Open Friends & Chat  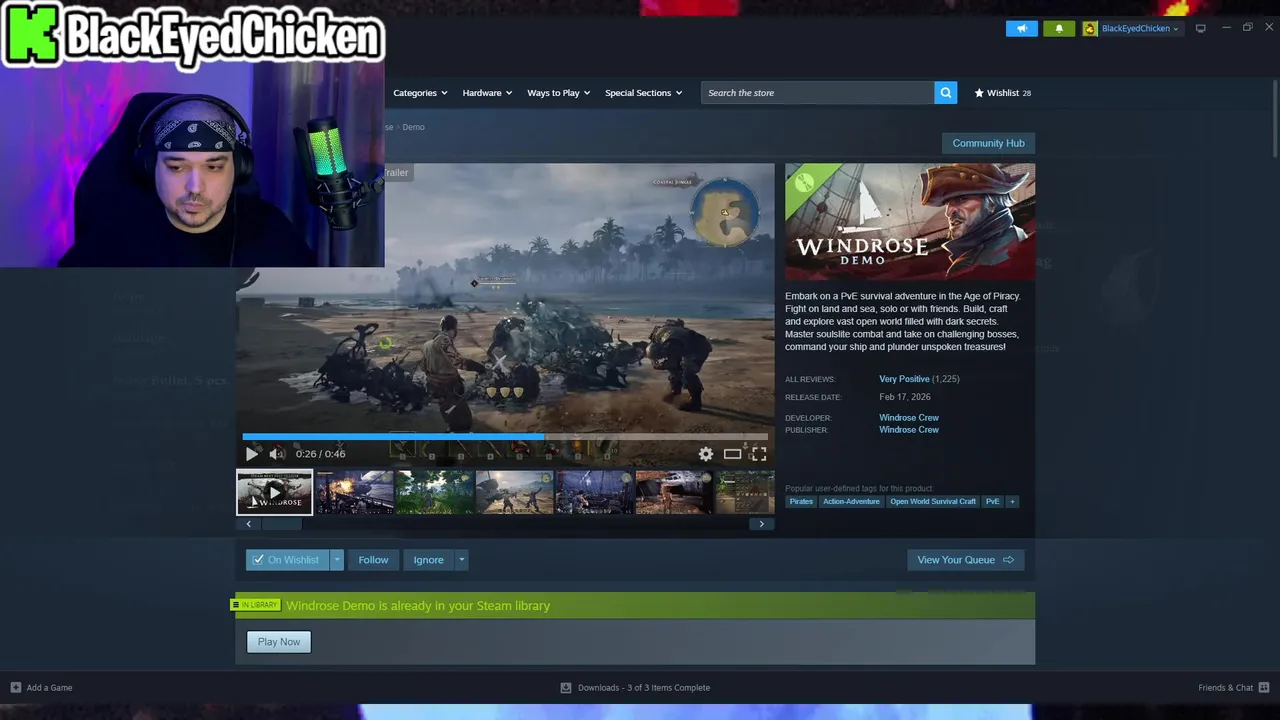pos(1234,688)
